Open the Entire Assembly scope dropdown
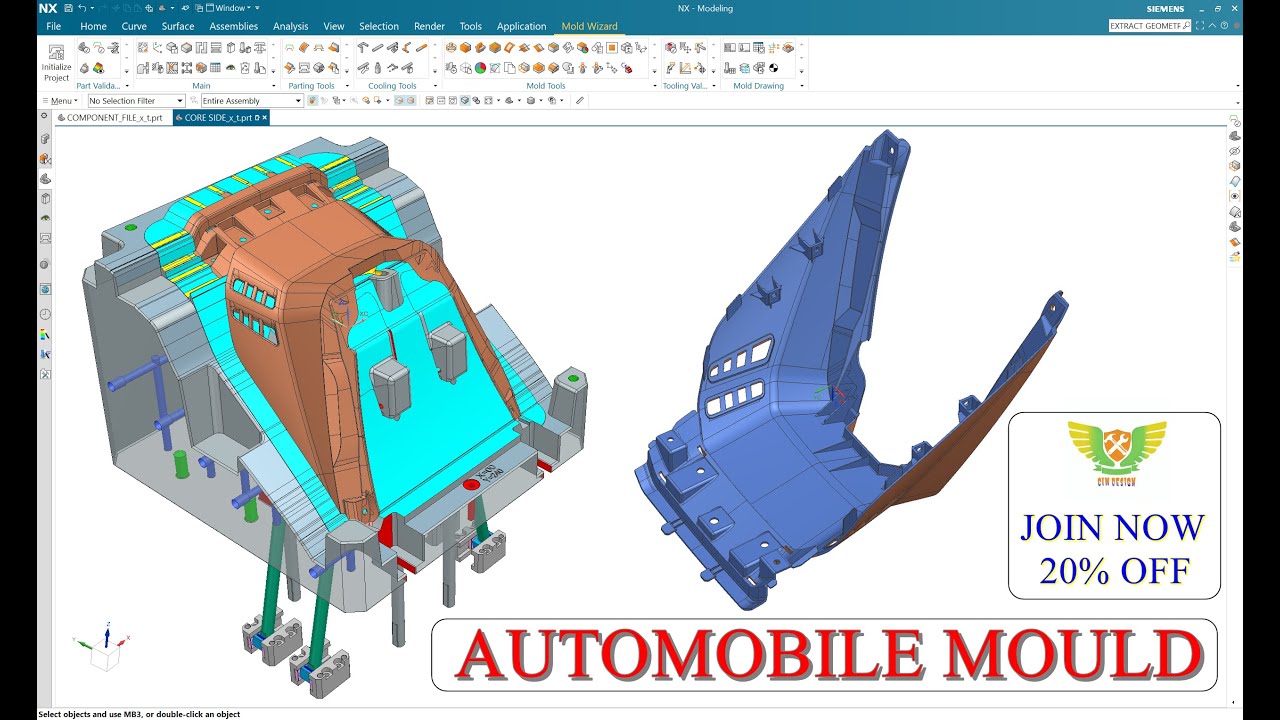 (252, 100)
